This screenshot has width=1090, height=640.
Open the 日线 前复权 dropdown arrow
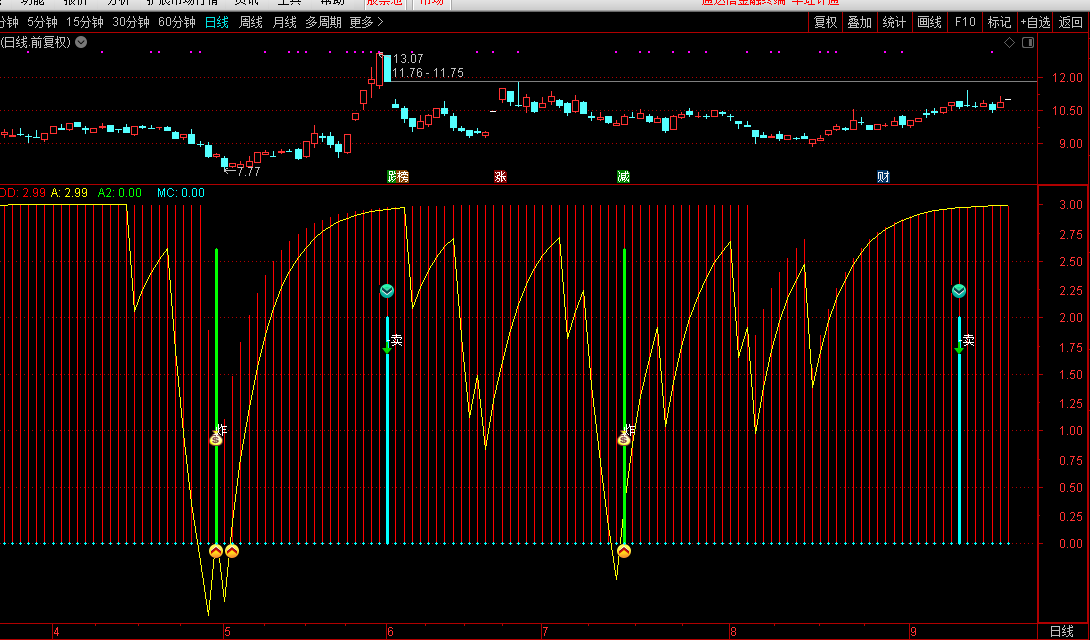click(x=81, y=42)
